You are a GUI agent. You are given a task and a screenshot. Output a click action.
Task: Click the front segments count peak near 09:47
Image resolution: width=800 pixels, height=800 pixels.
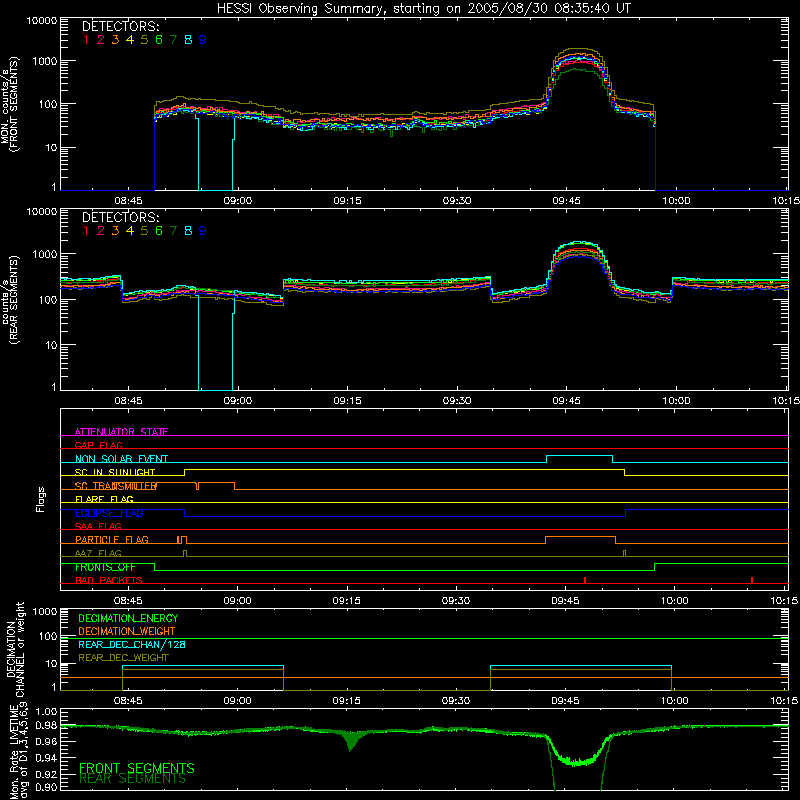click(x=578, y=50)
